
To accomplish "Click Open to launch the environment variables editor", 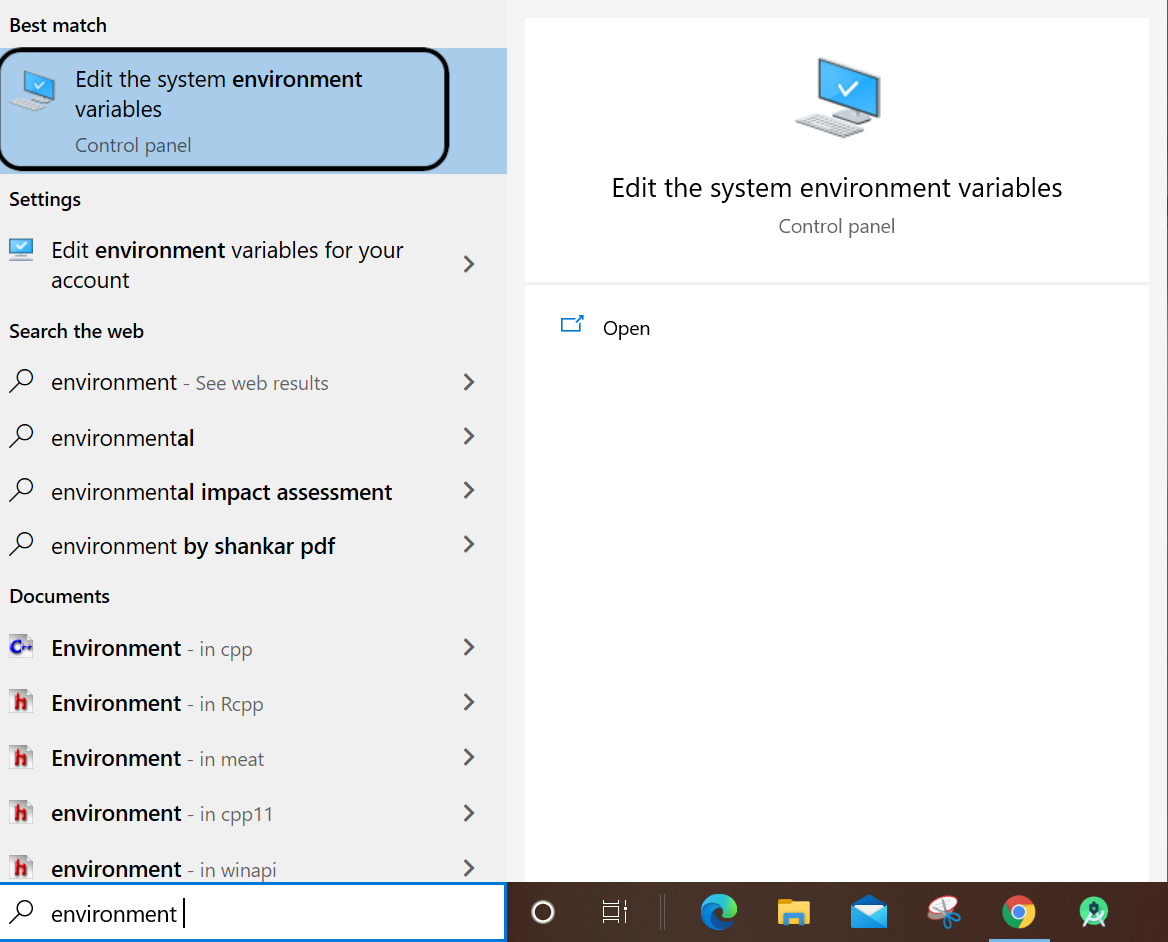I will pyautogui.click(x=626, y=328).
